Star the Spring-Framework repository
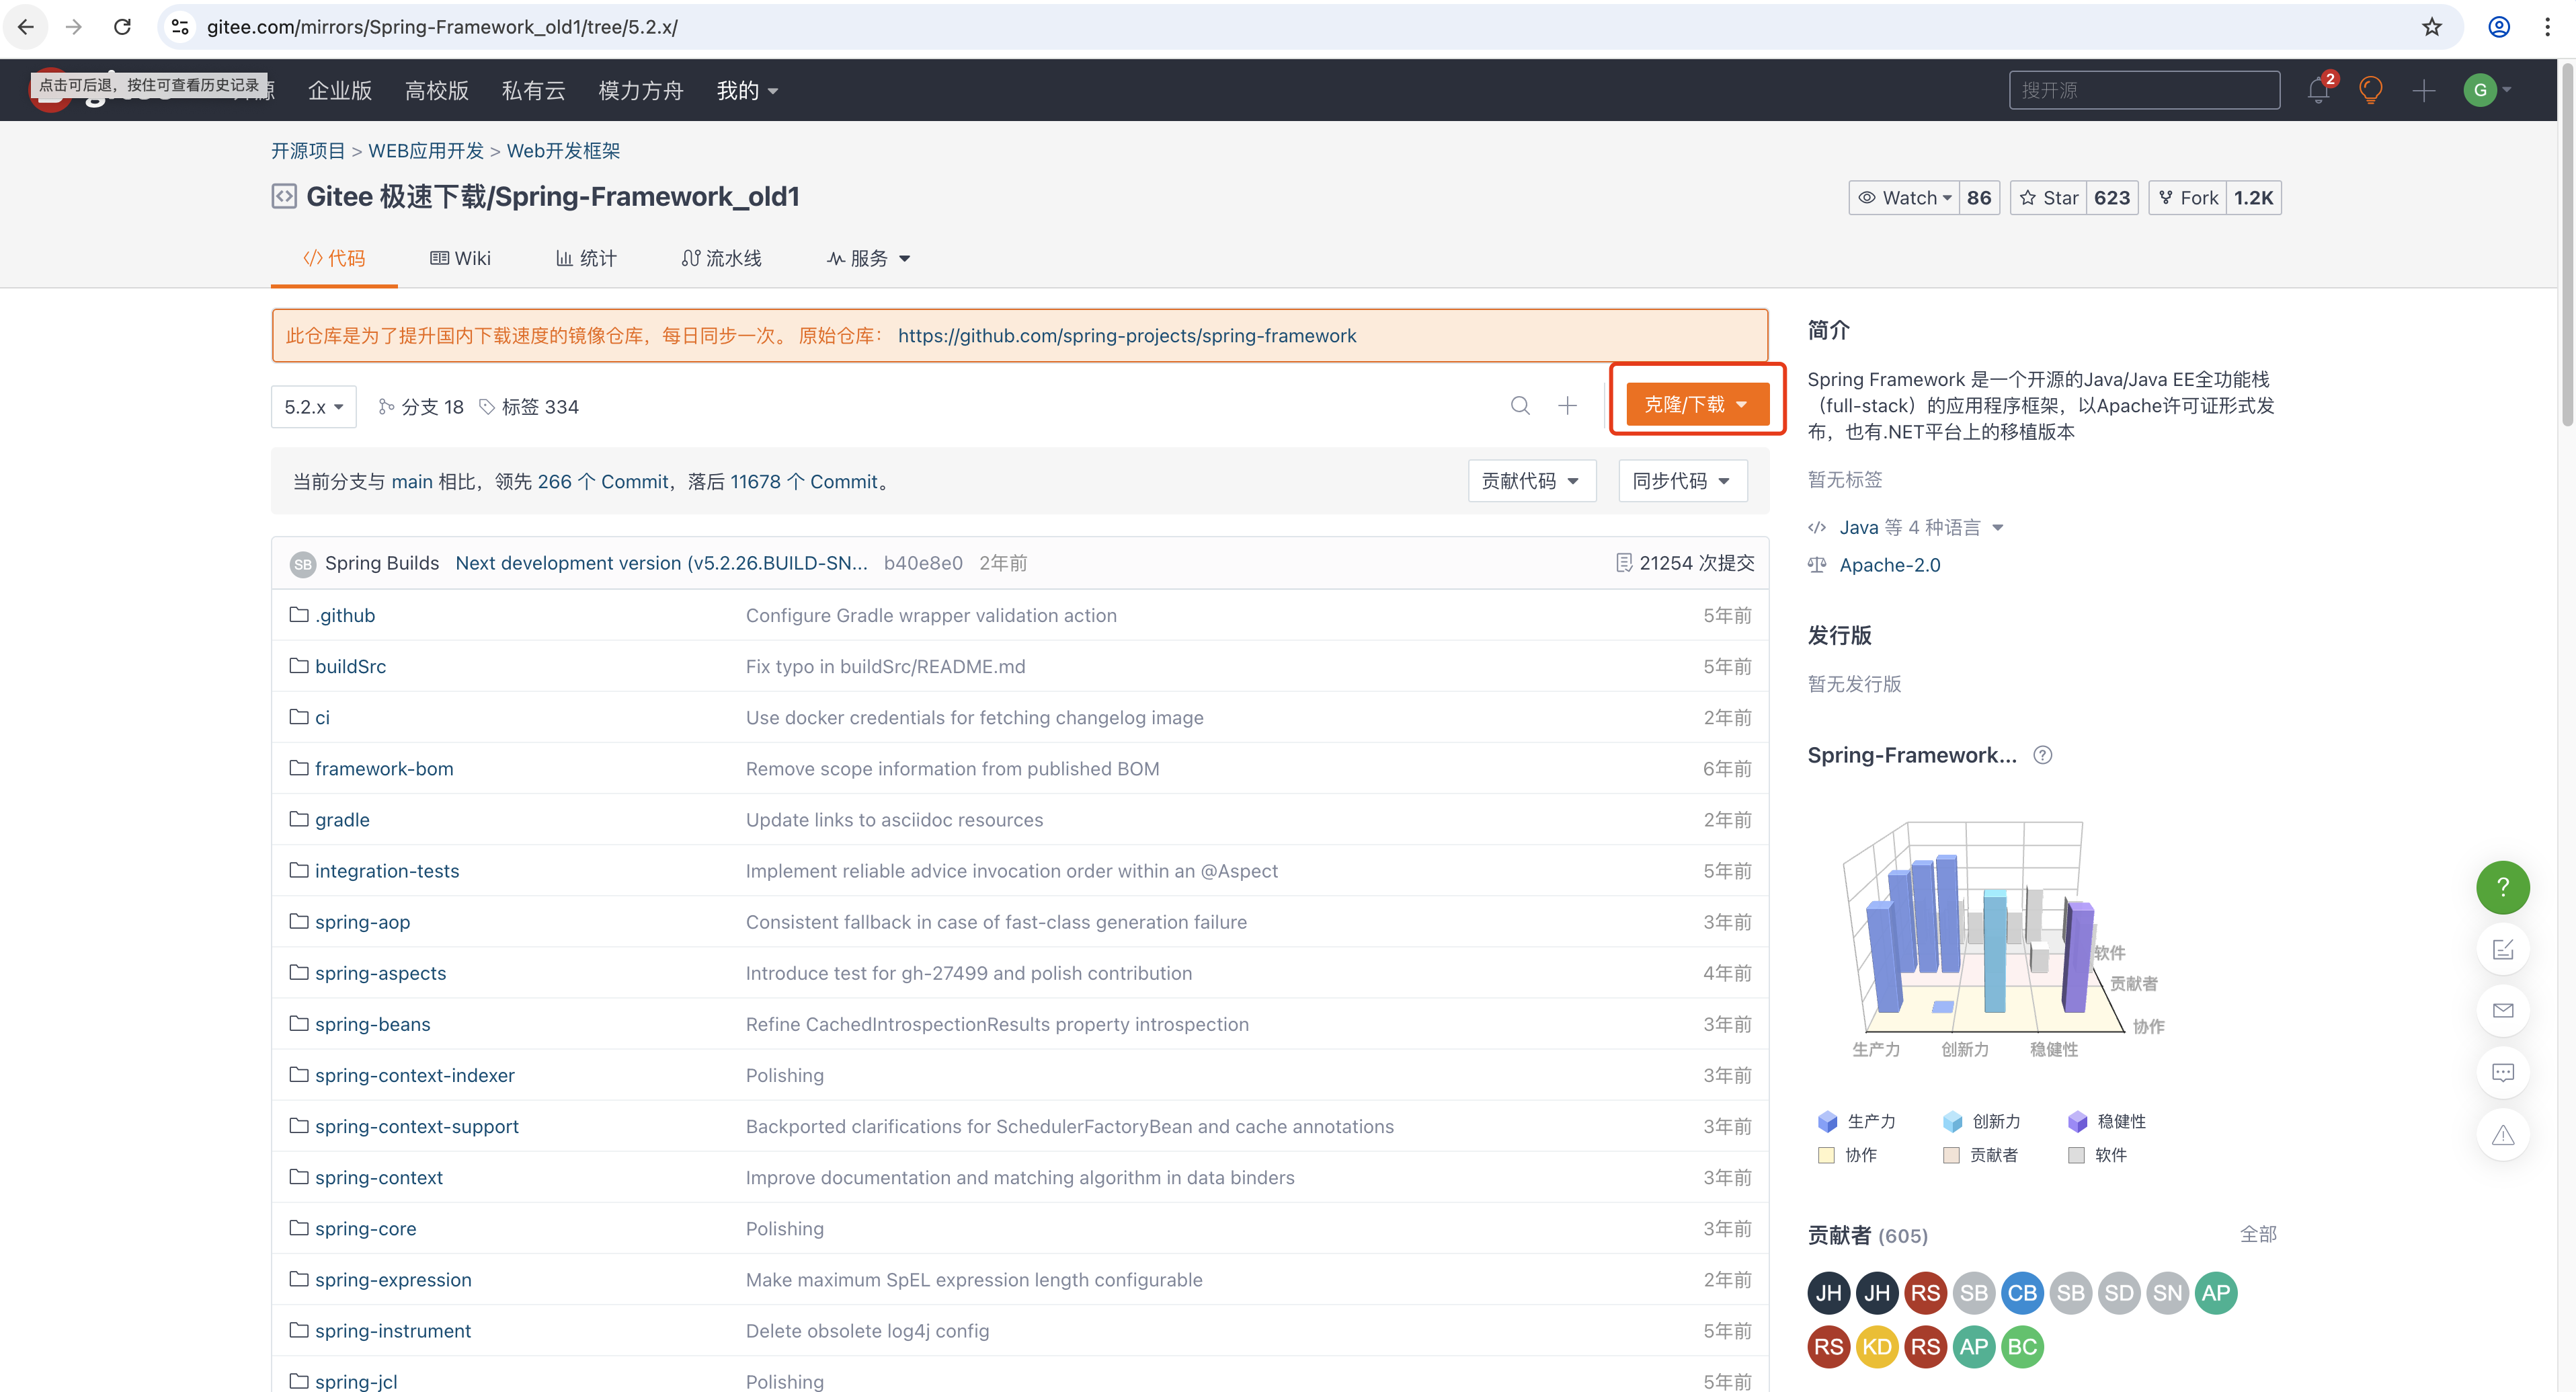The image size is (2576, 1392). coord(2048,198)
